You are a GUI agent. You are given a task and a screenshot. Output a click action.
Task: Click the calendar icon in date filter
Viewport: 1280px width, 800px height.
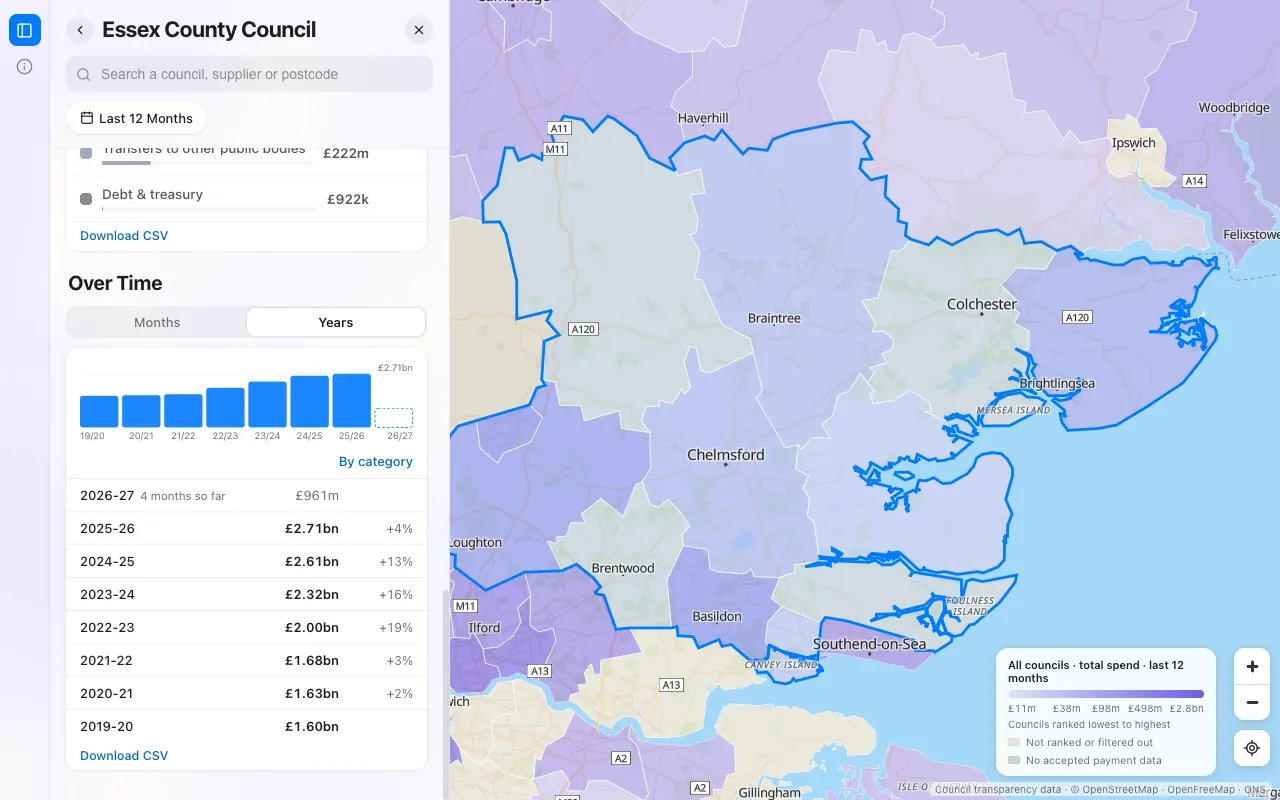pos(87,118)
